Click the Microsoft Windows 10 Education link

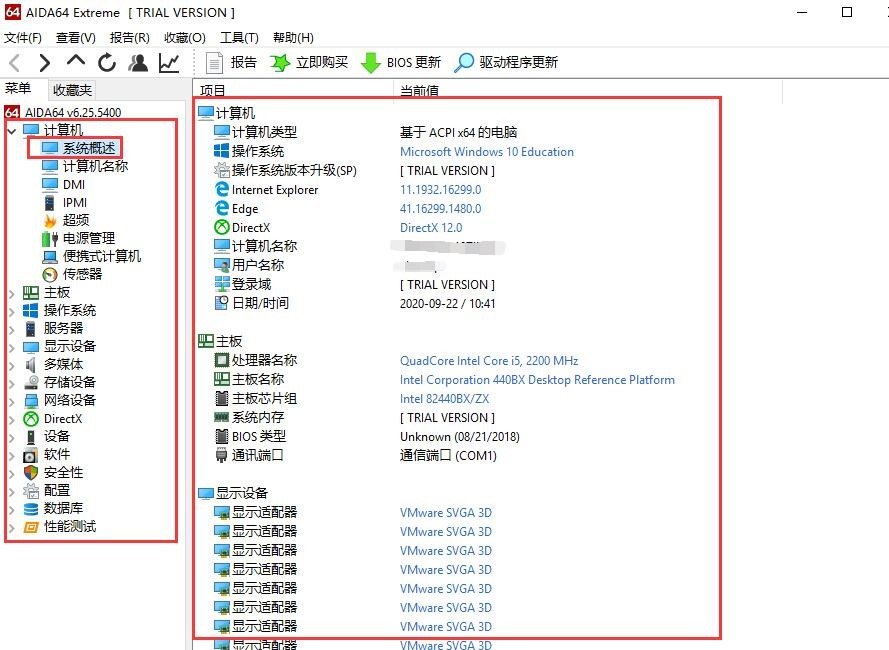487,151
